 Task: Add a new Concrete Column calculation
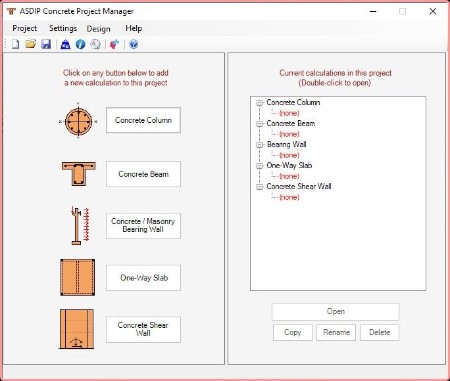143,120
